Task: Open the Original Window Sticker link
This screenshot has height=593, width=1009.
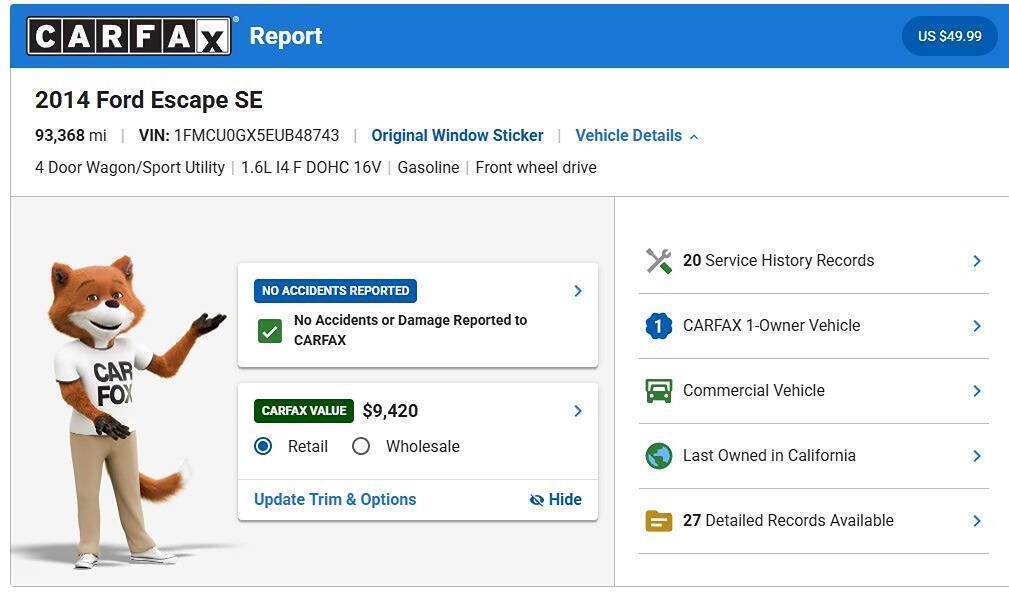Action: point(458,136)
